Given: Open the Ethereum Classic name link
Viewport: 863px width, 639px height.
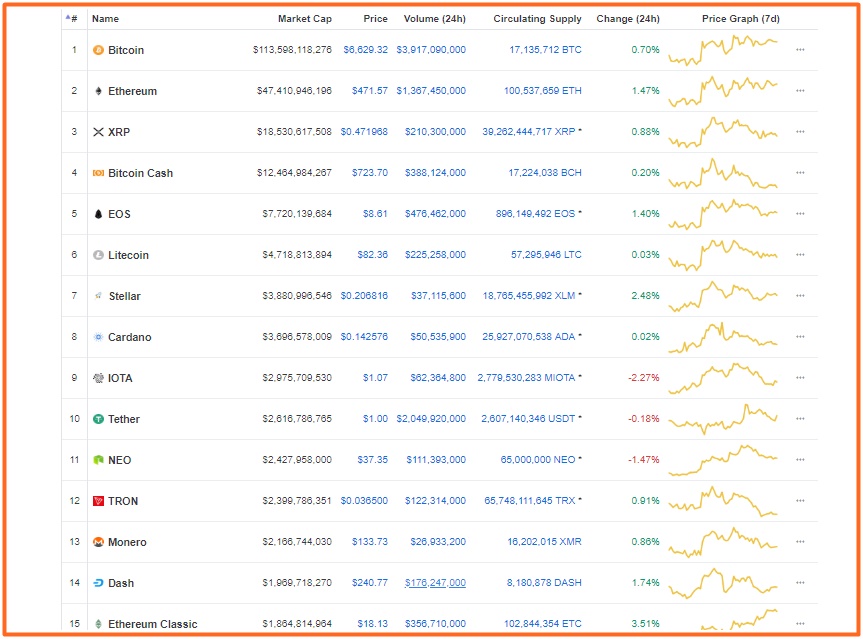Looking at the screenshot, I should click(152, 624).
